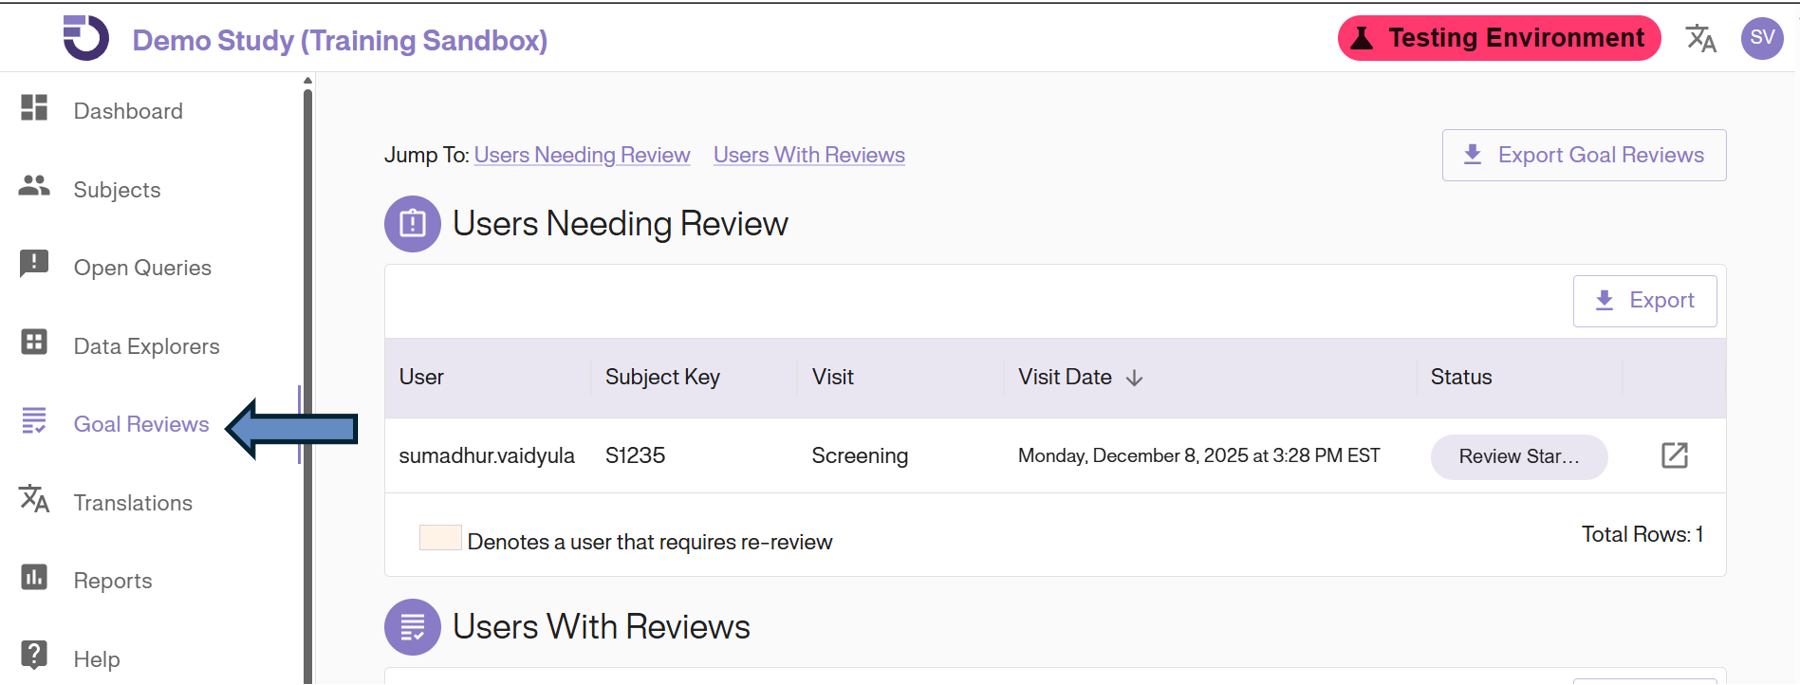This screenshot has height=685, width=1803.
Task: Open Reports menu item
Action: click(113, 581)
